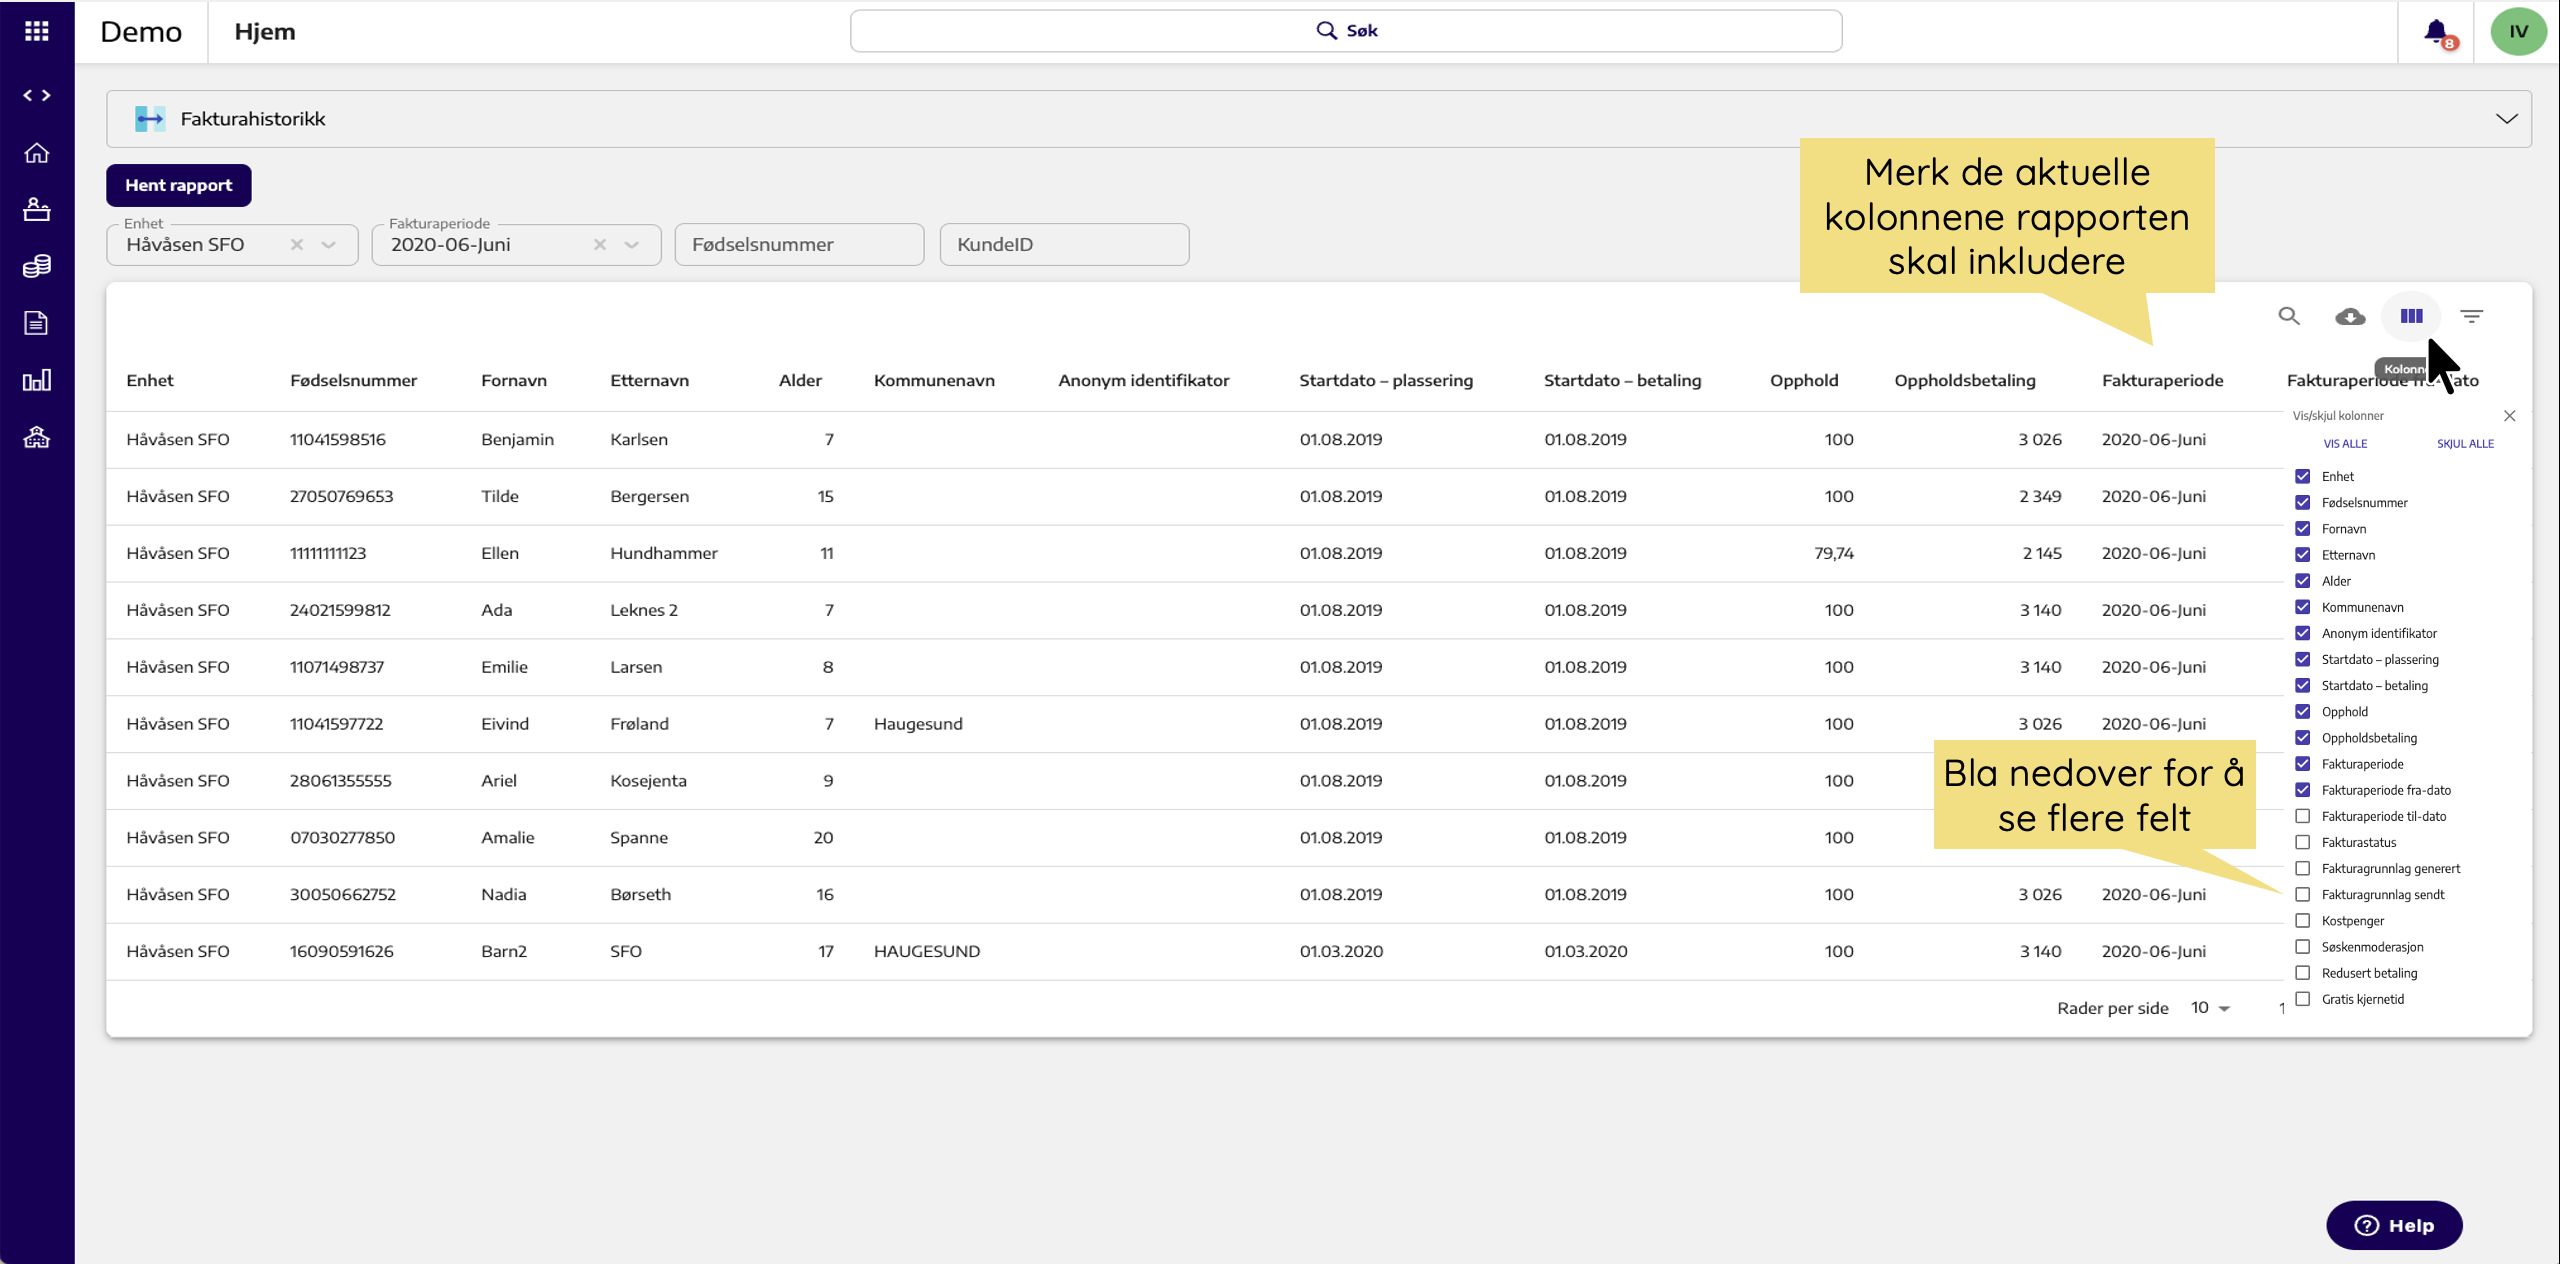Screen dimensions: 2560x1264
Task: Clear the Enhet selection
Action: 297,245
